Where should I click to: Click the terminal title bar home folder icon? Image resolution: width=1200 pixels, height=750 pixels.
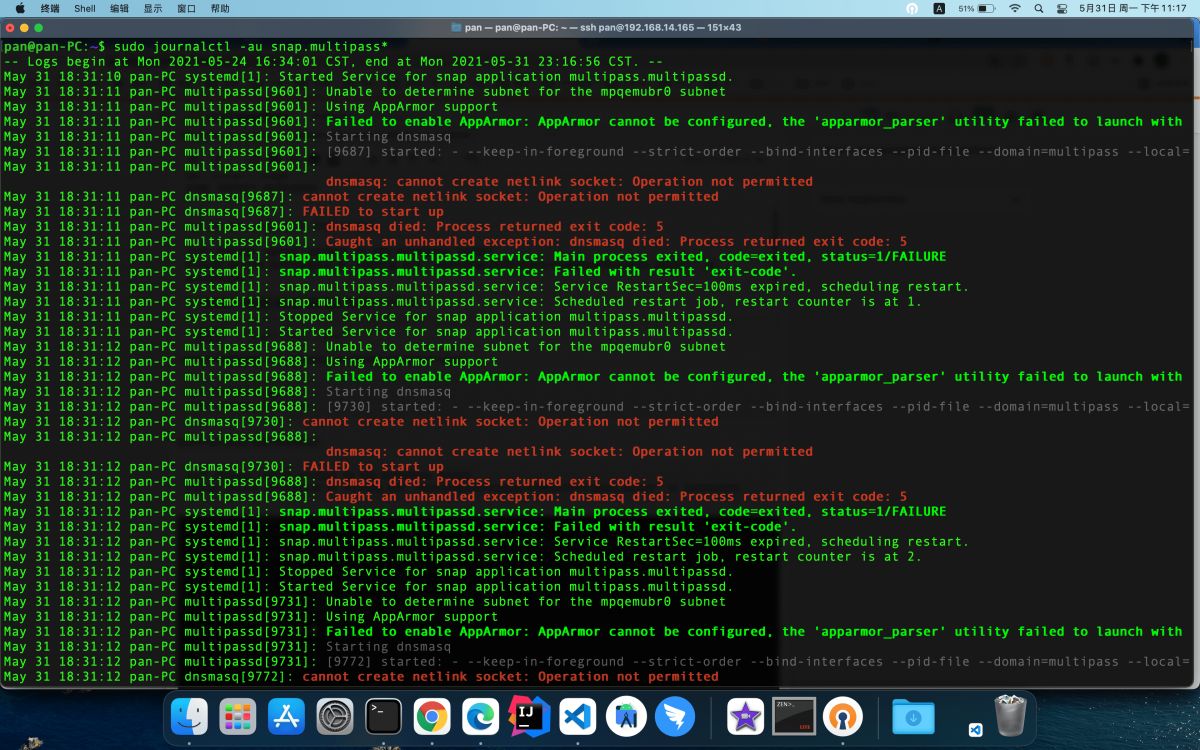click(457, 27)
